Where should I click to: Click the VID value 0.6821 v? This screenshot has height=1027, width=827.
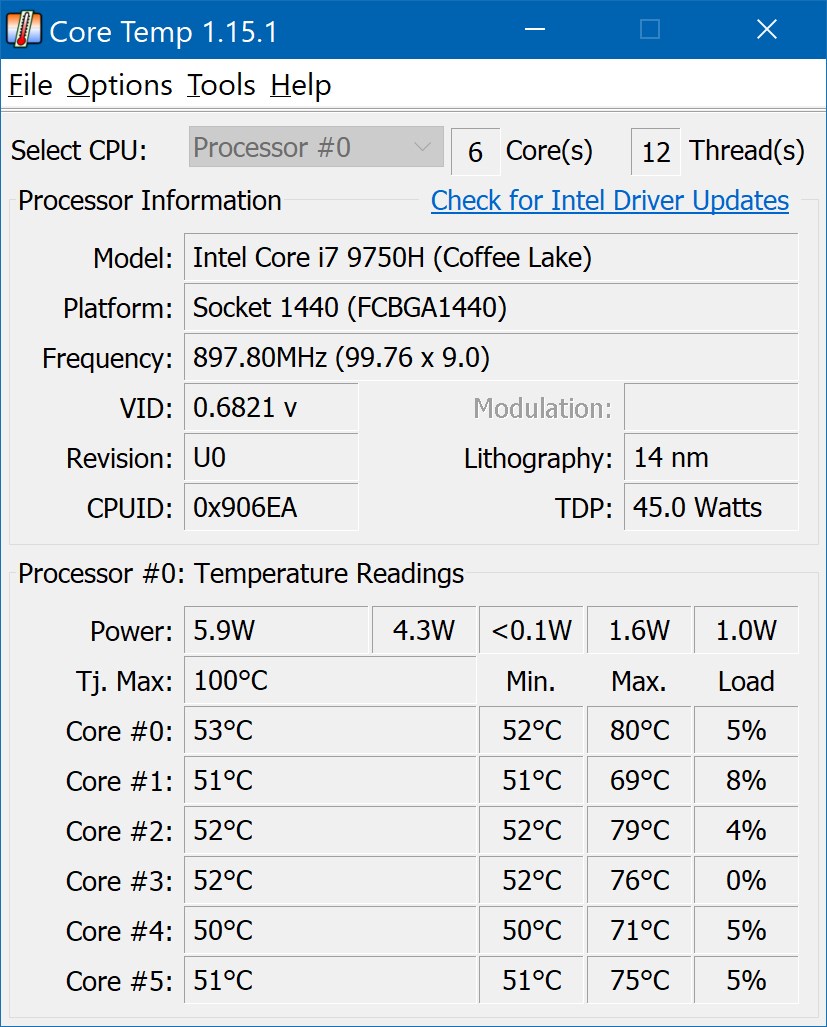point(271,407)
